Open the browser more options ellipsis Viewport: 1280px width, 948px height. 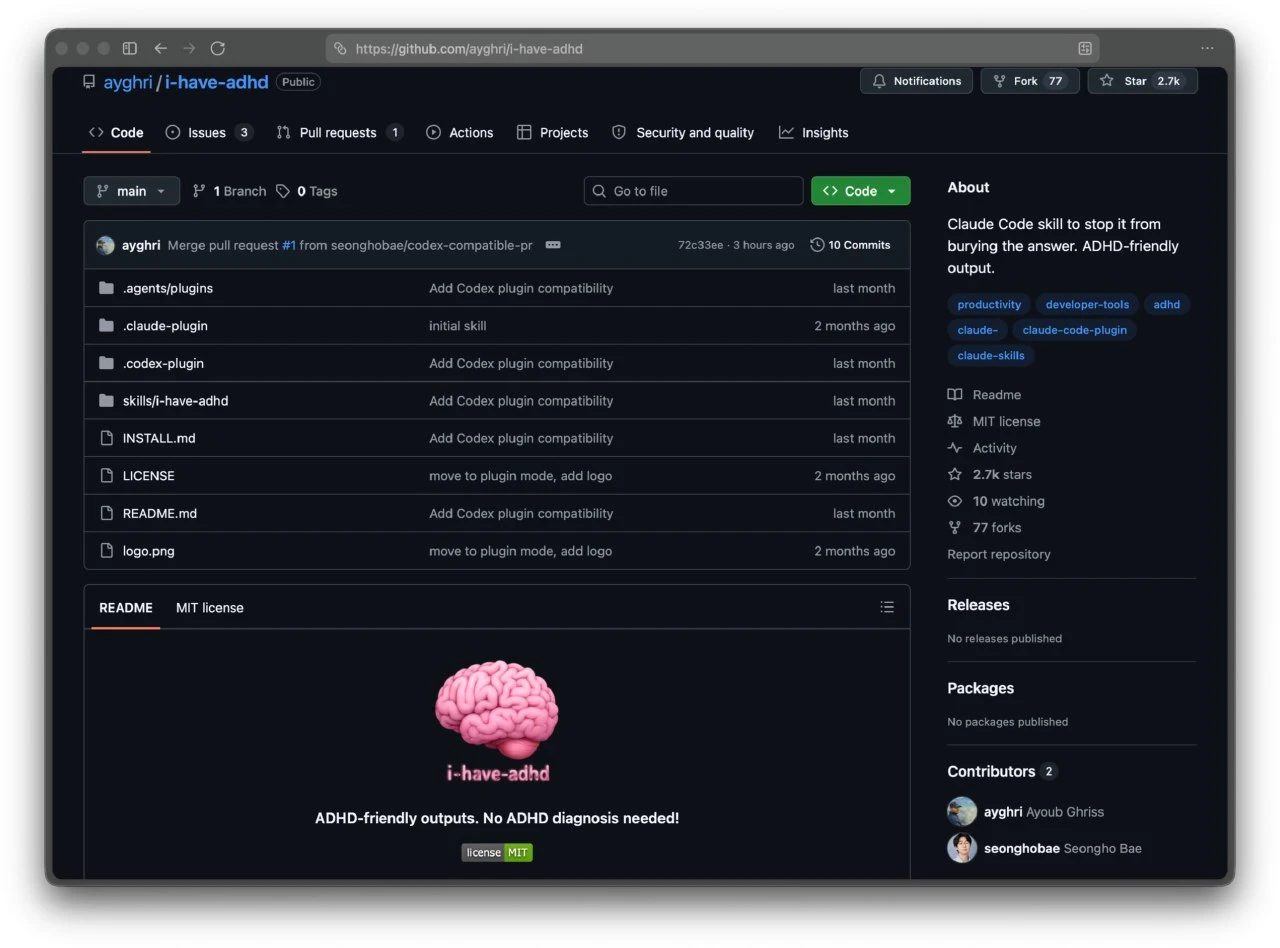point(1207,48)
